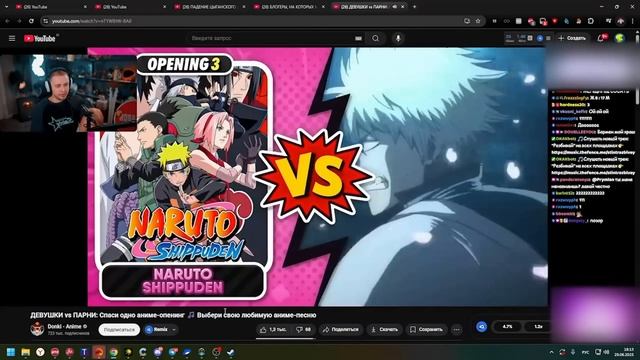Close the ДЕВУШКИ vs ПАРНИ tab

[403, 7]
